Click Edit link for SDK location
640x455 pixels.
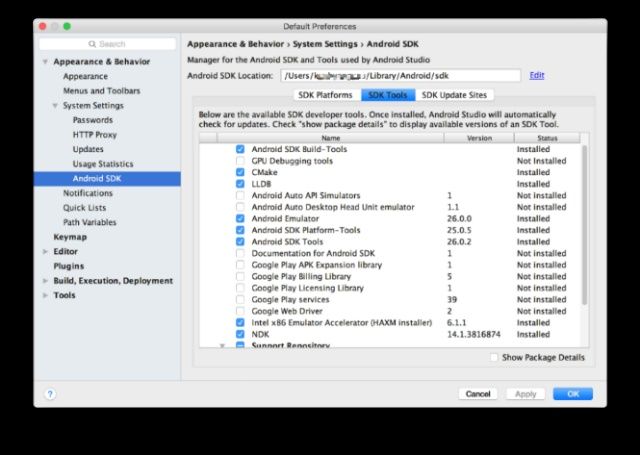pos(537,75)
